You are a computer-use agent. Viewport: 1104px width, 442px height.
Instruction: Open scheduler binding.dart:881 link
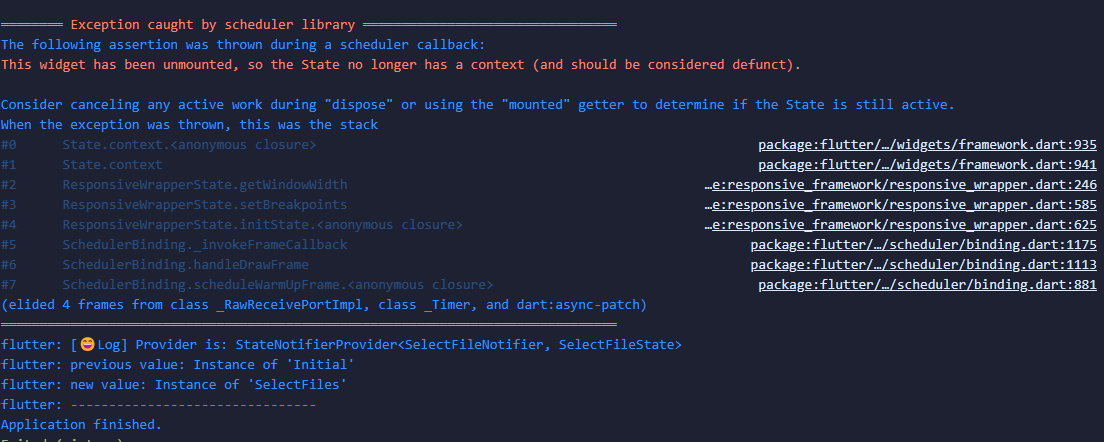[x=927, y=285]
